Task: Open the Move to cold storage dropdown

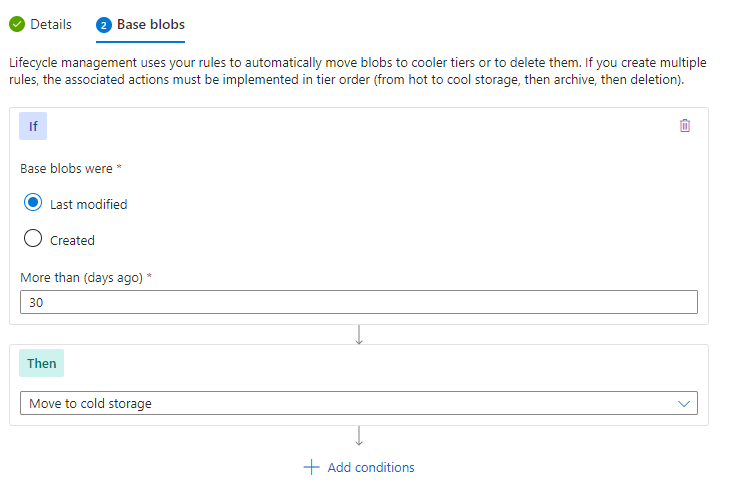Action: 358,403
